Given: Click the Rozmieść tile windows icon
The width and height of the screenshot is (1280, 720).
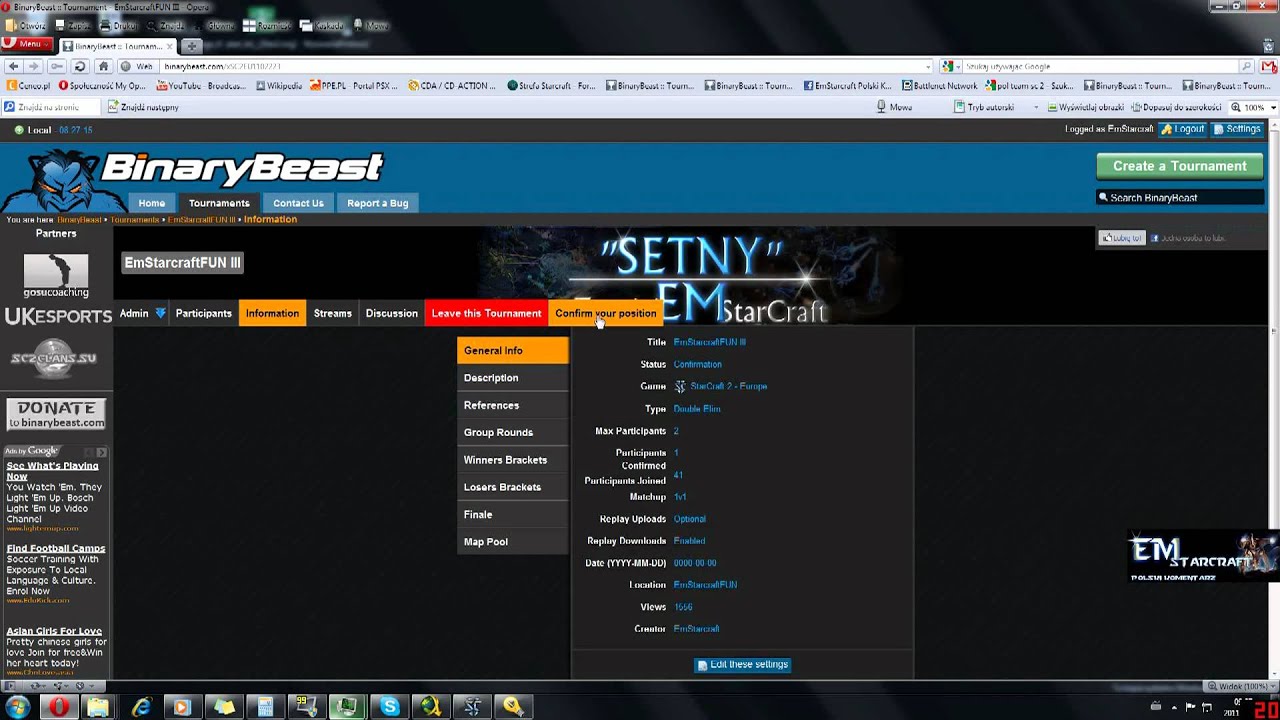Looking at the screenshot, I should [265, 26].
